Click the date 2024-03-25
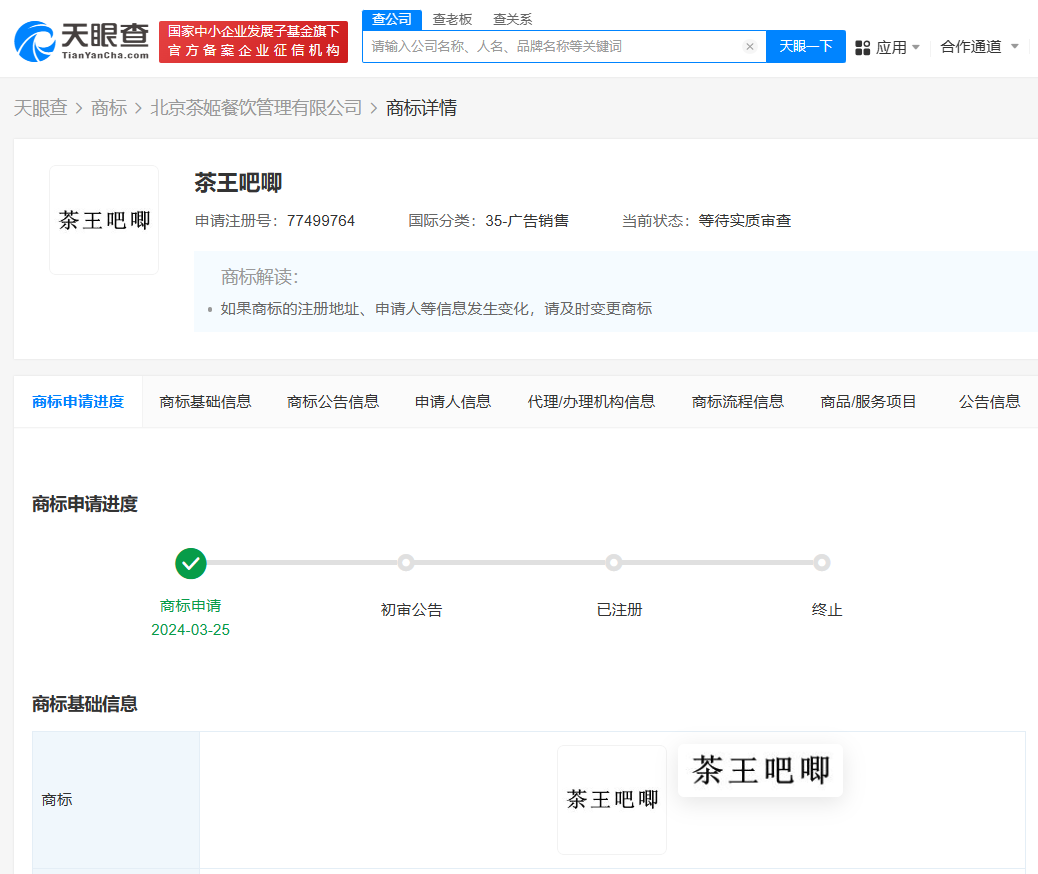The width and height of the screenshot is (1038, 874). coord(191,630)
